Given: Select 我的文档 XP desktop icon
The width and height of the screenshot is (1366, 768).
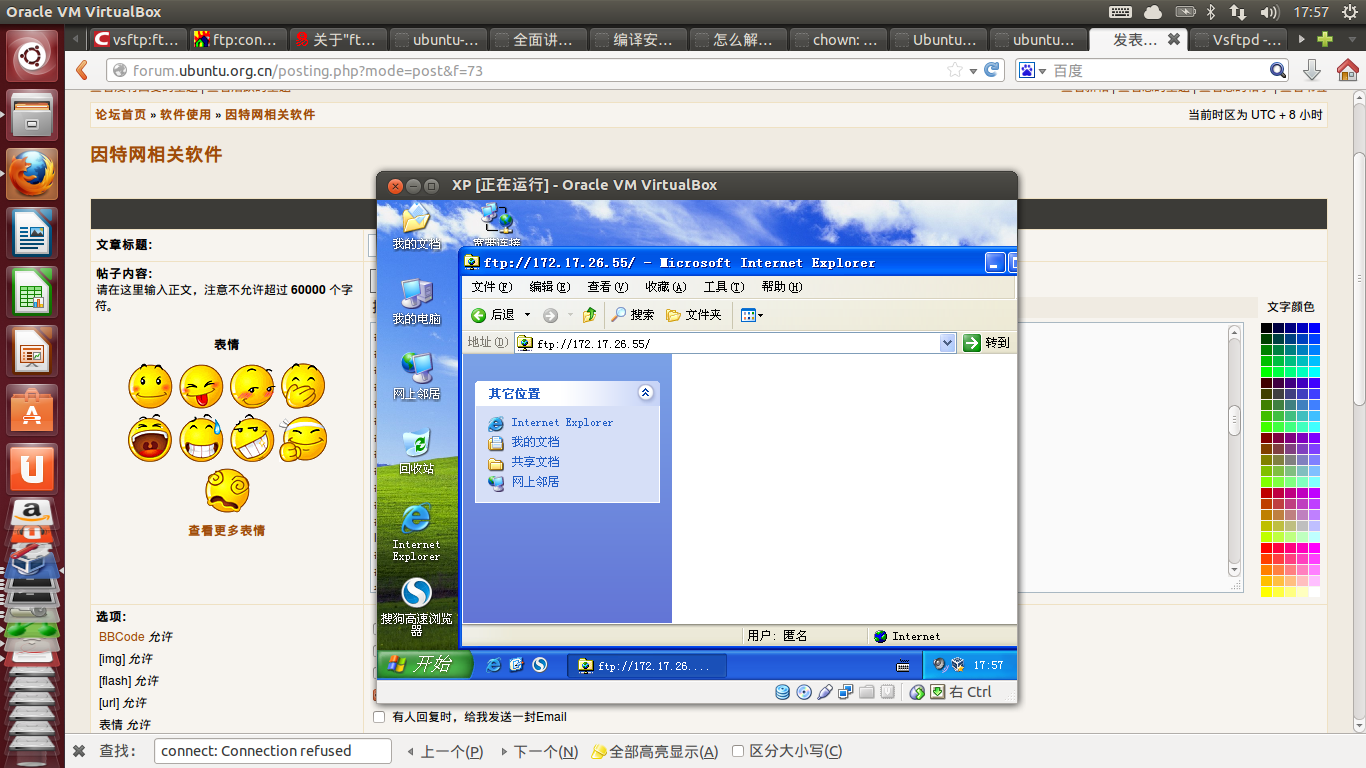Looking at the screenshot, I should (x=416, y=227).
